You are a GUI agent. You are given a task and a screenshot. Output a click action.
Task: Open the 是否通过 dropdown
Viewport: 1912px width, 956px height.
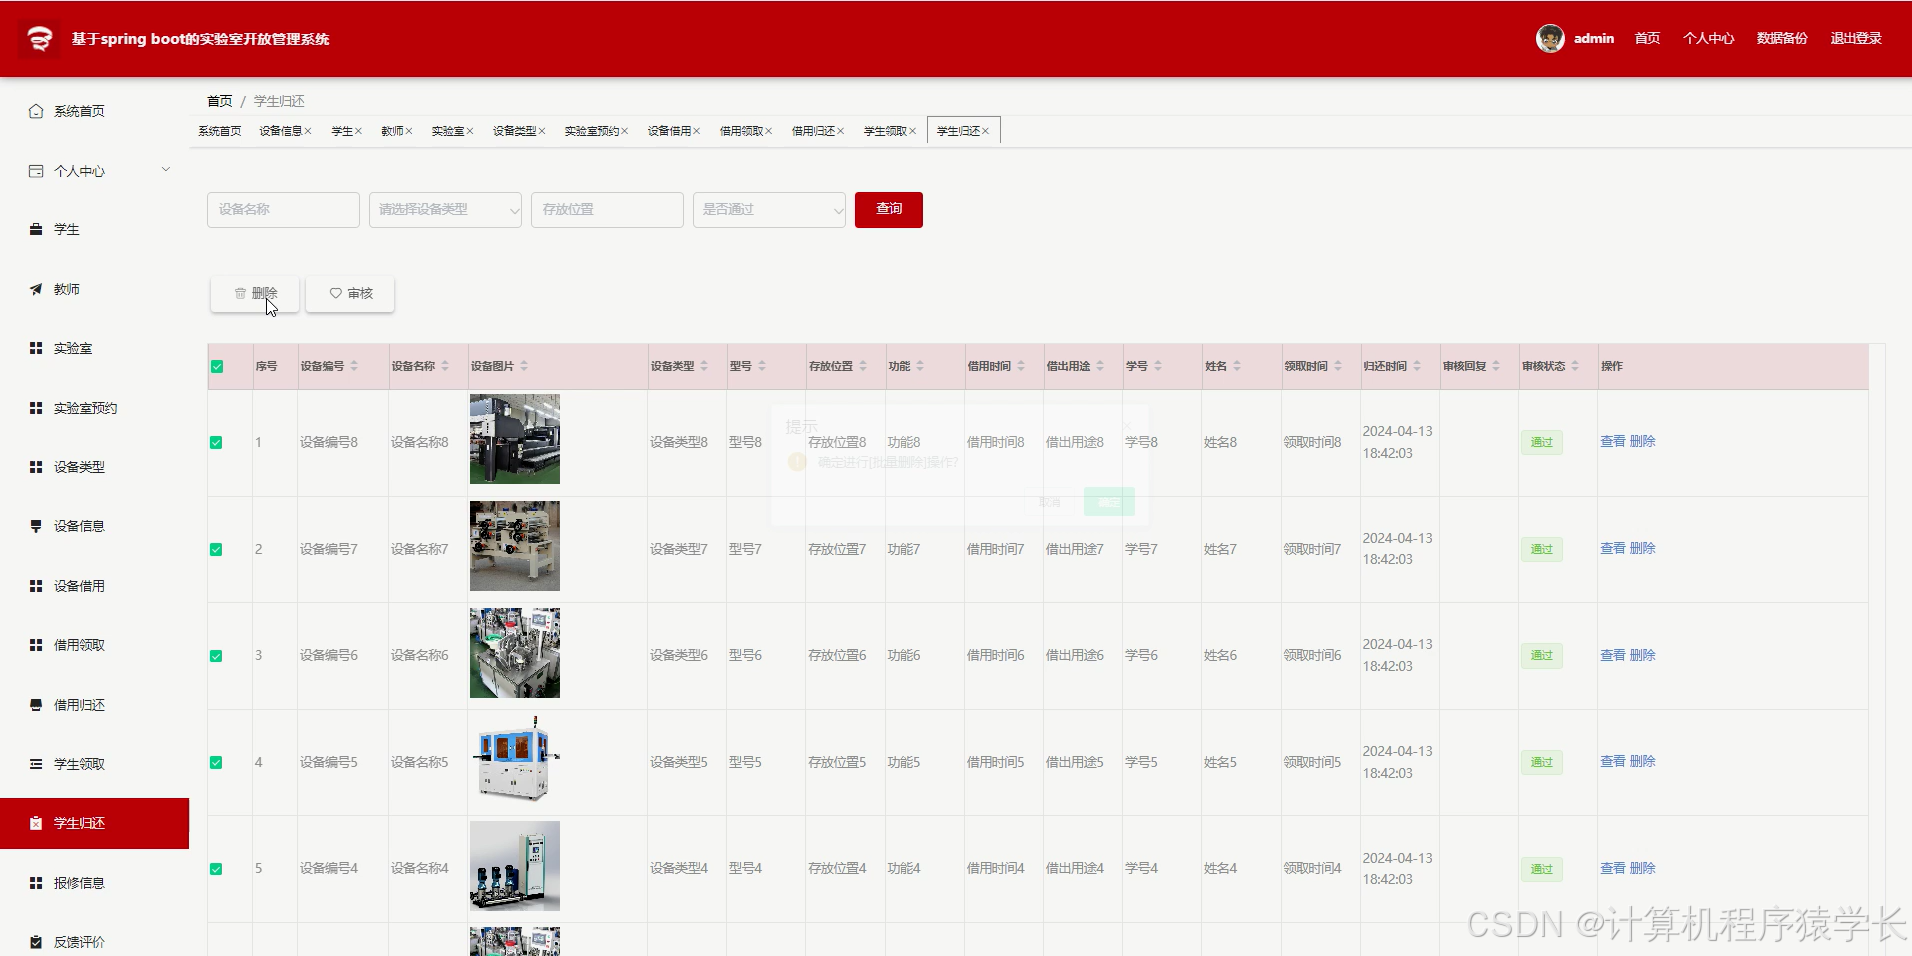(769, 210)
